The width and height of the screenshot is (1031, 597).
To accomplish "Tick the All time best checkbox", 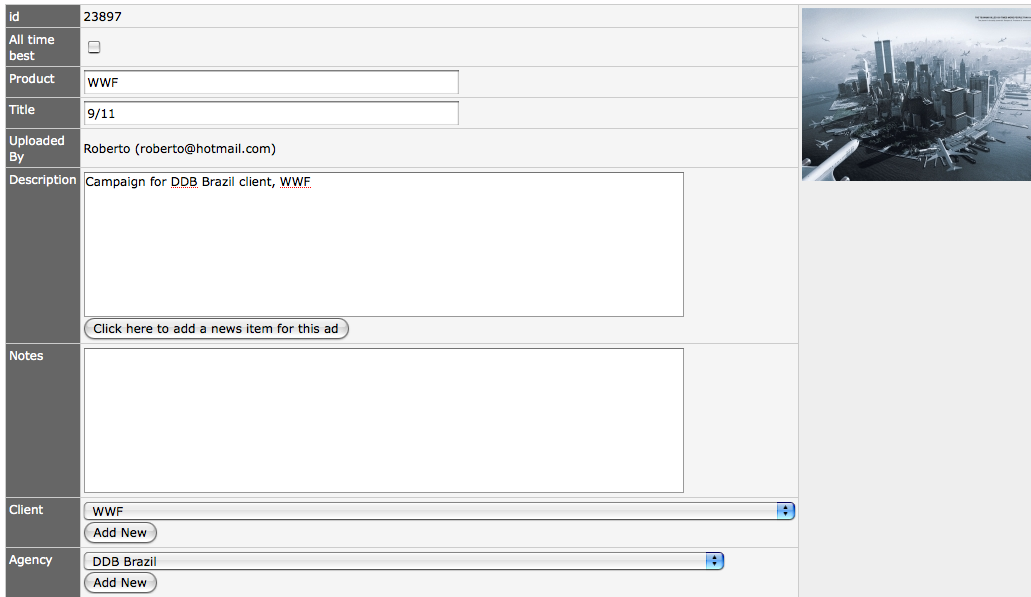I will point(94,47).
